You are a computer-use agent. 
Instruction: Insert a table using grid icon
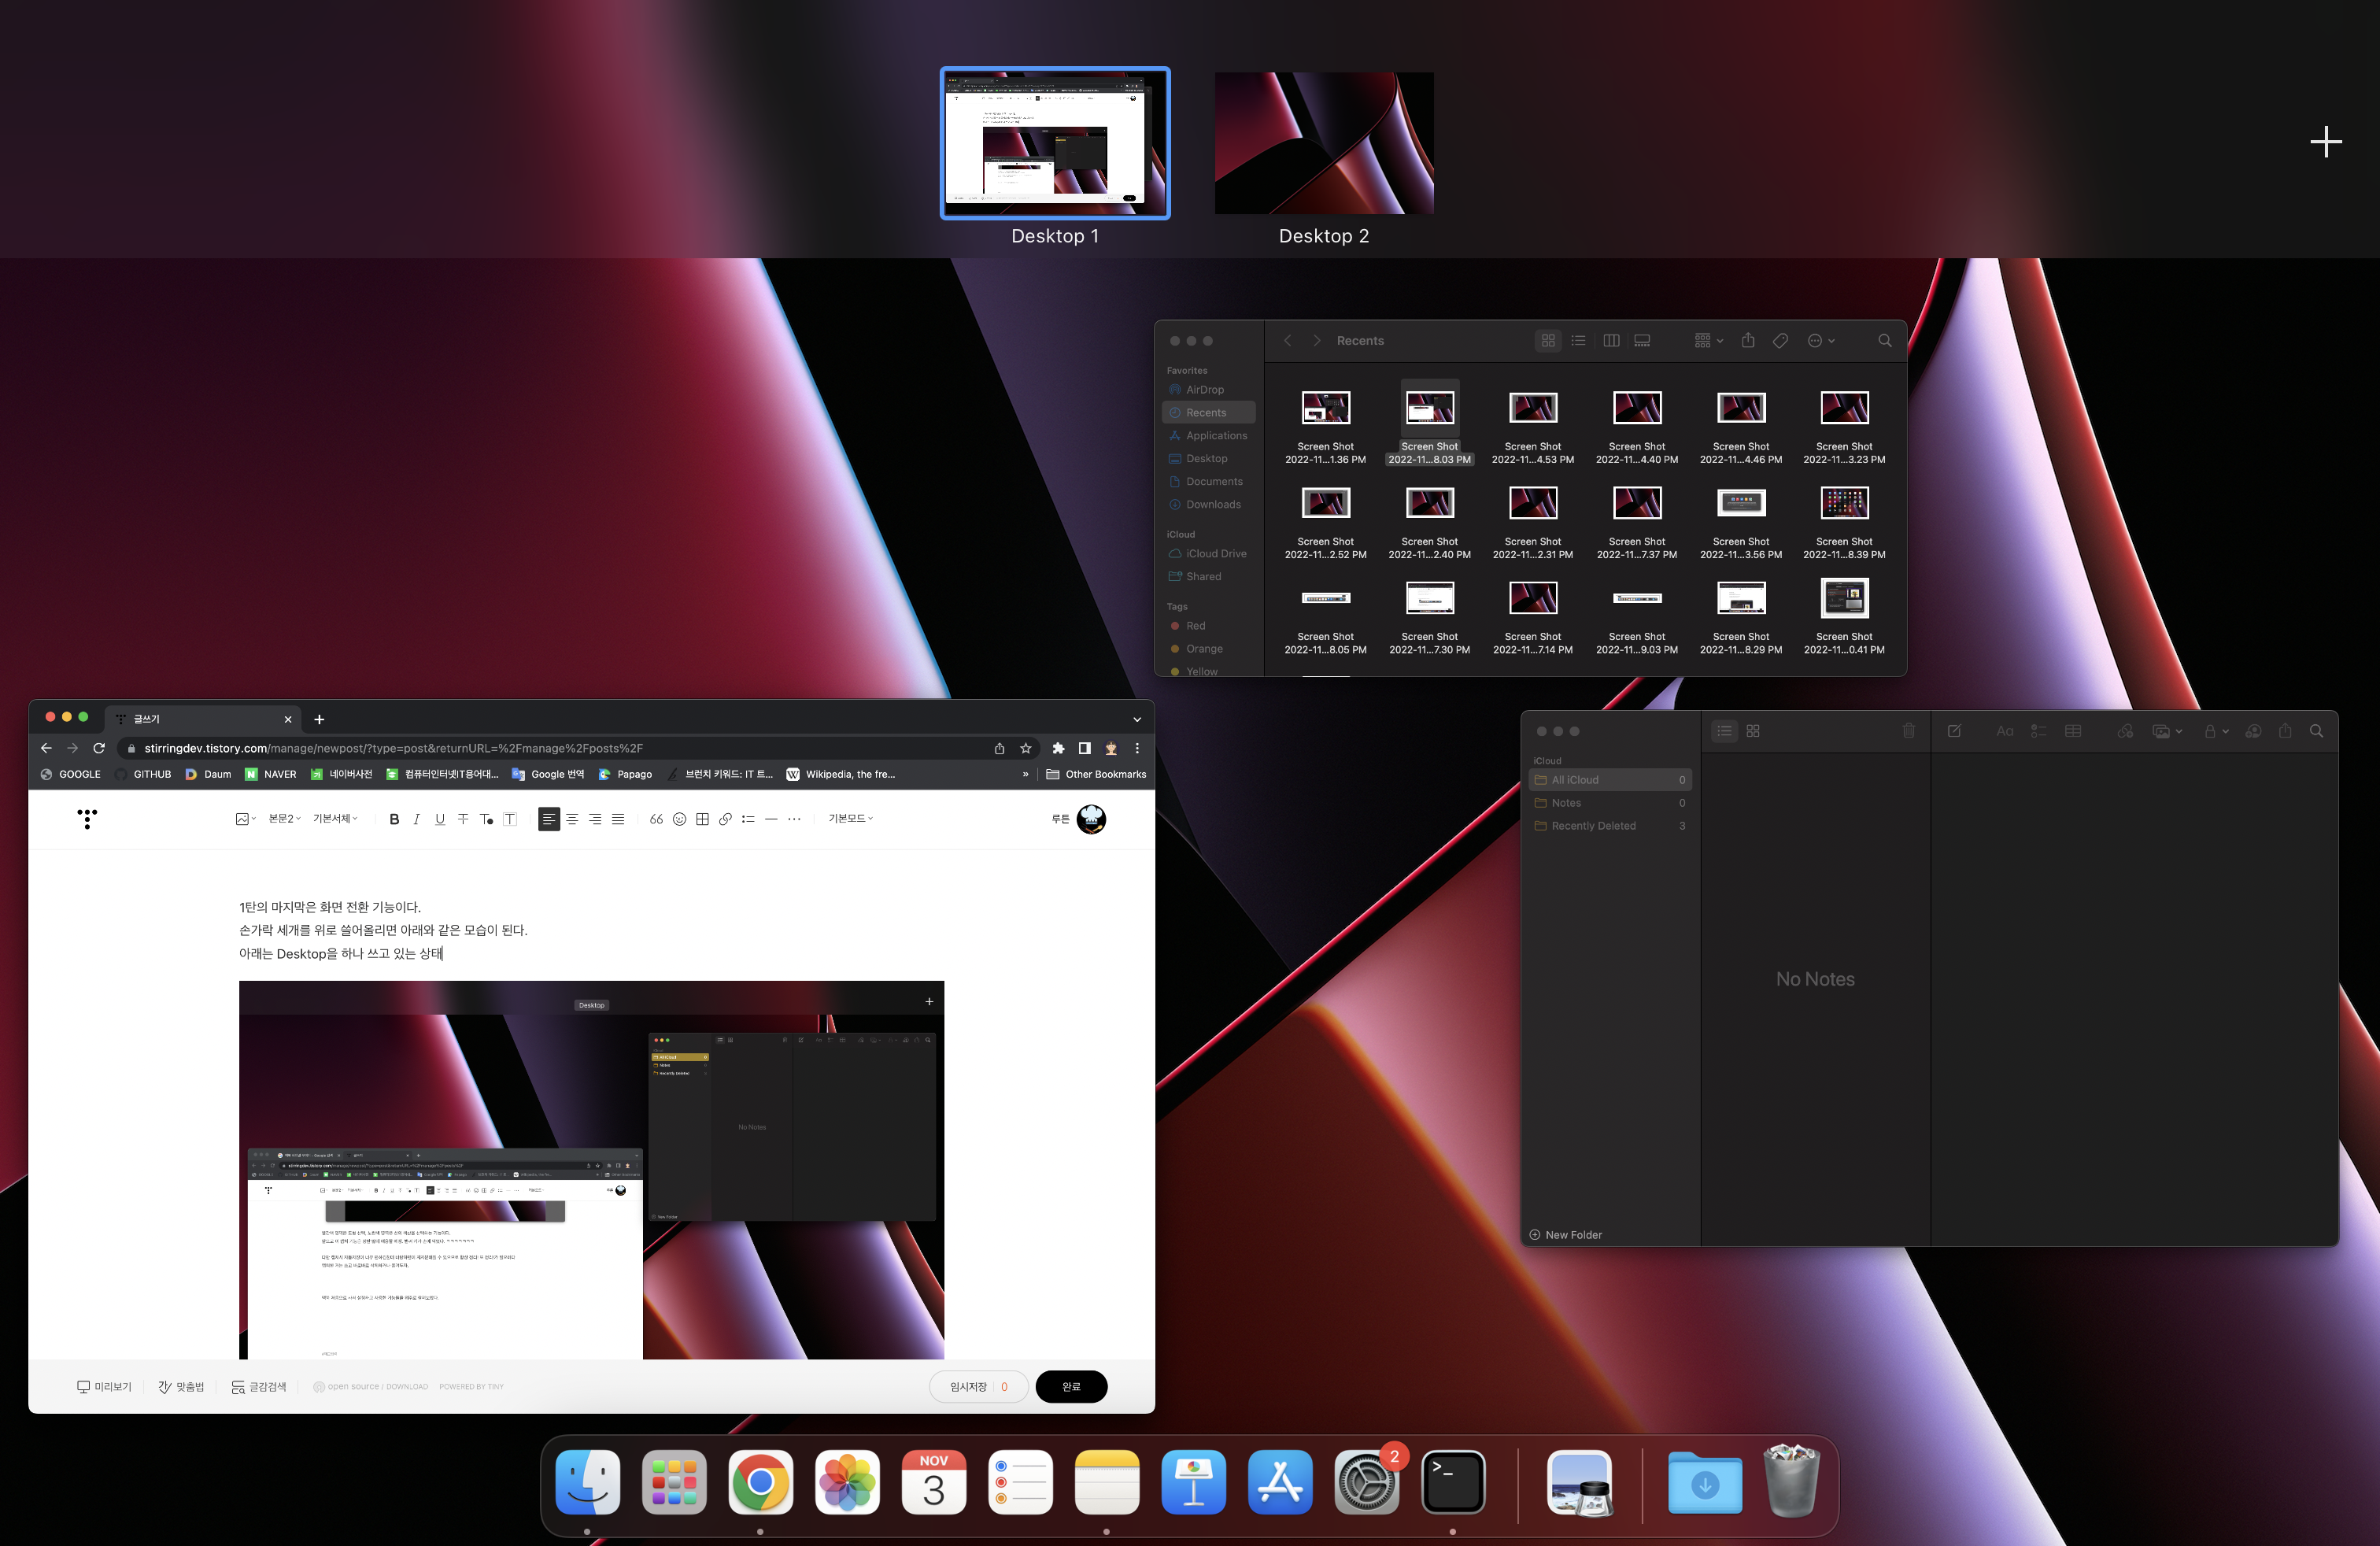point(702,819)
